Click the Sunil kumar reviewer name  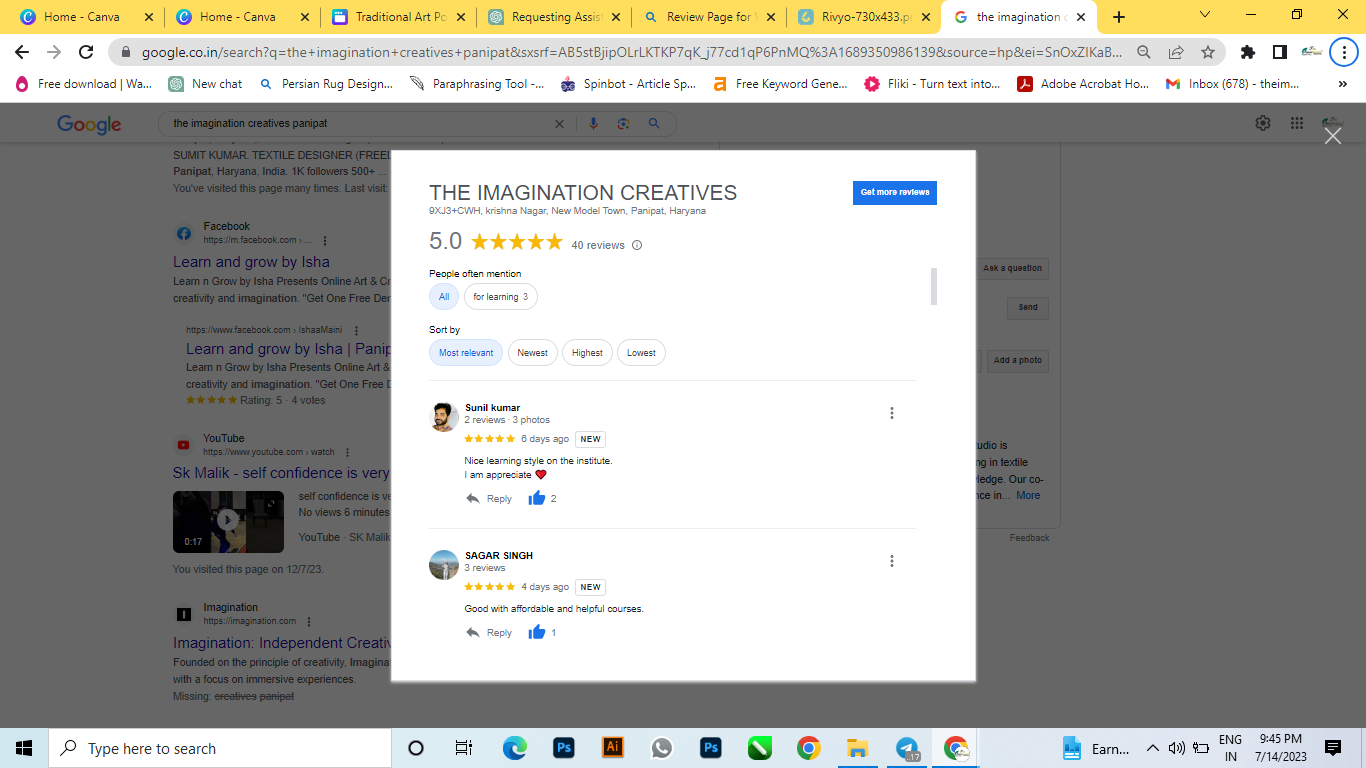click(493, 408)
